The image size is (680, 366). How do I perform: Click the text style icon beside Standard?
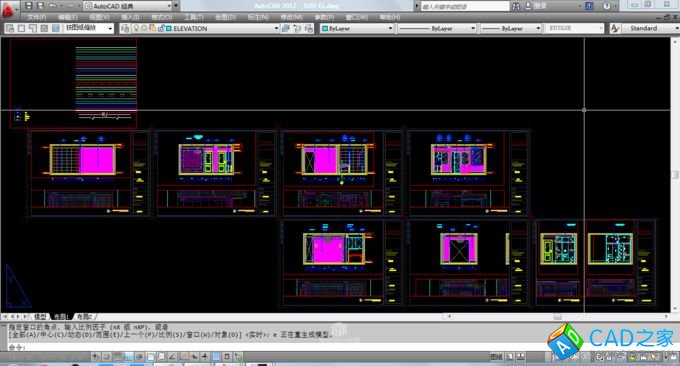click(x=615, y=28)
